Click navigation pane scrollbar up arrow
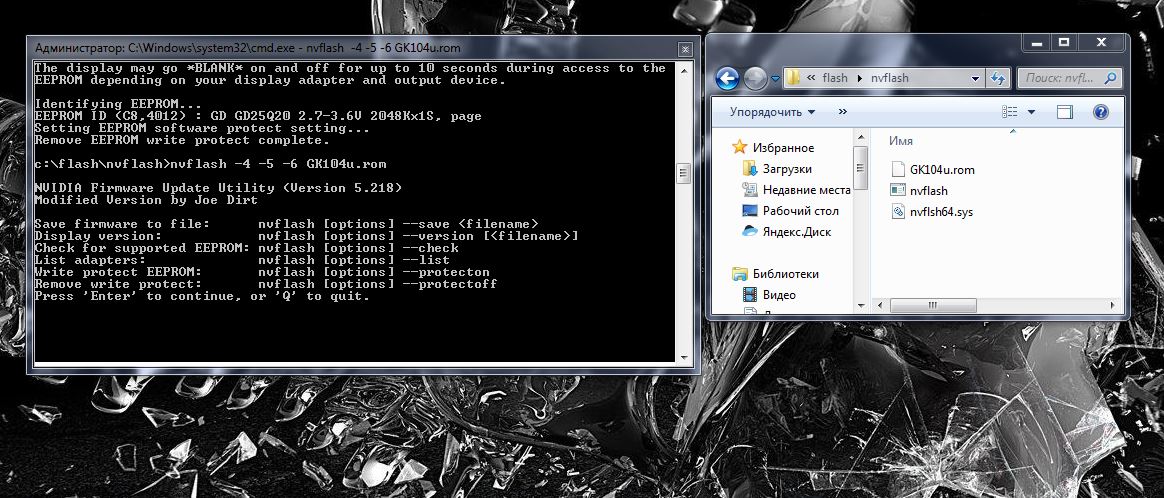1164x498 pixels. coord(861,137)
